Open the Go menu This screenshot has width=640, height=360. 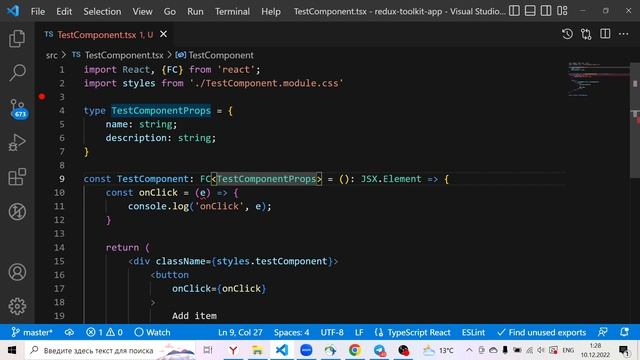click(169, 11)
